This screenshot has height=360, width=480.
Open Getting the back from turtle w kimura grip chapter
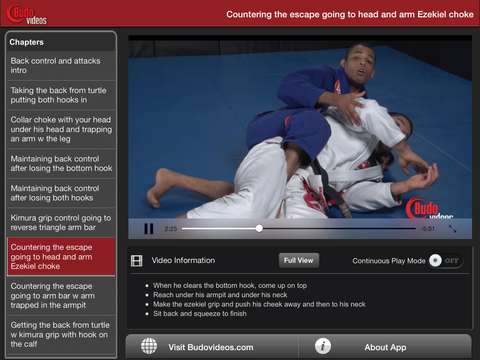[61, 335]
